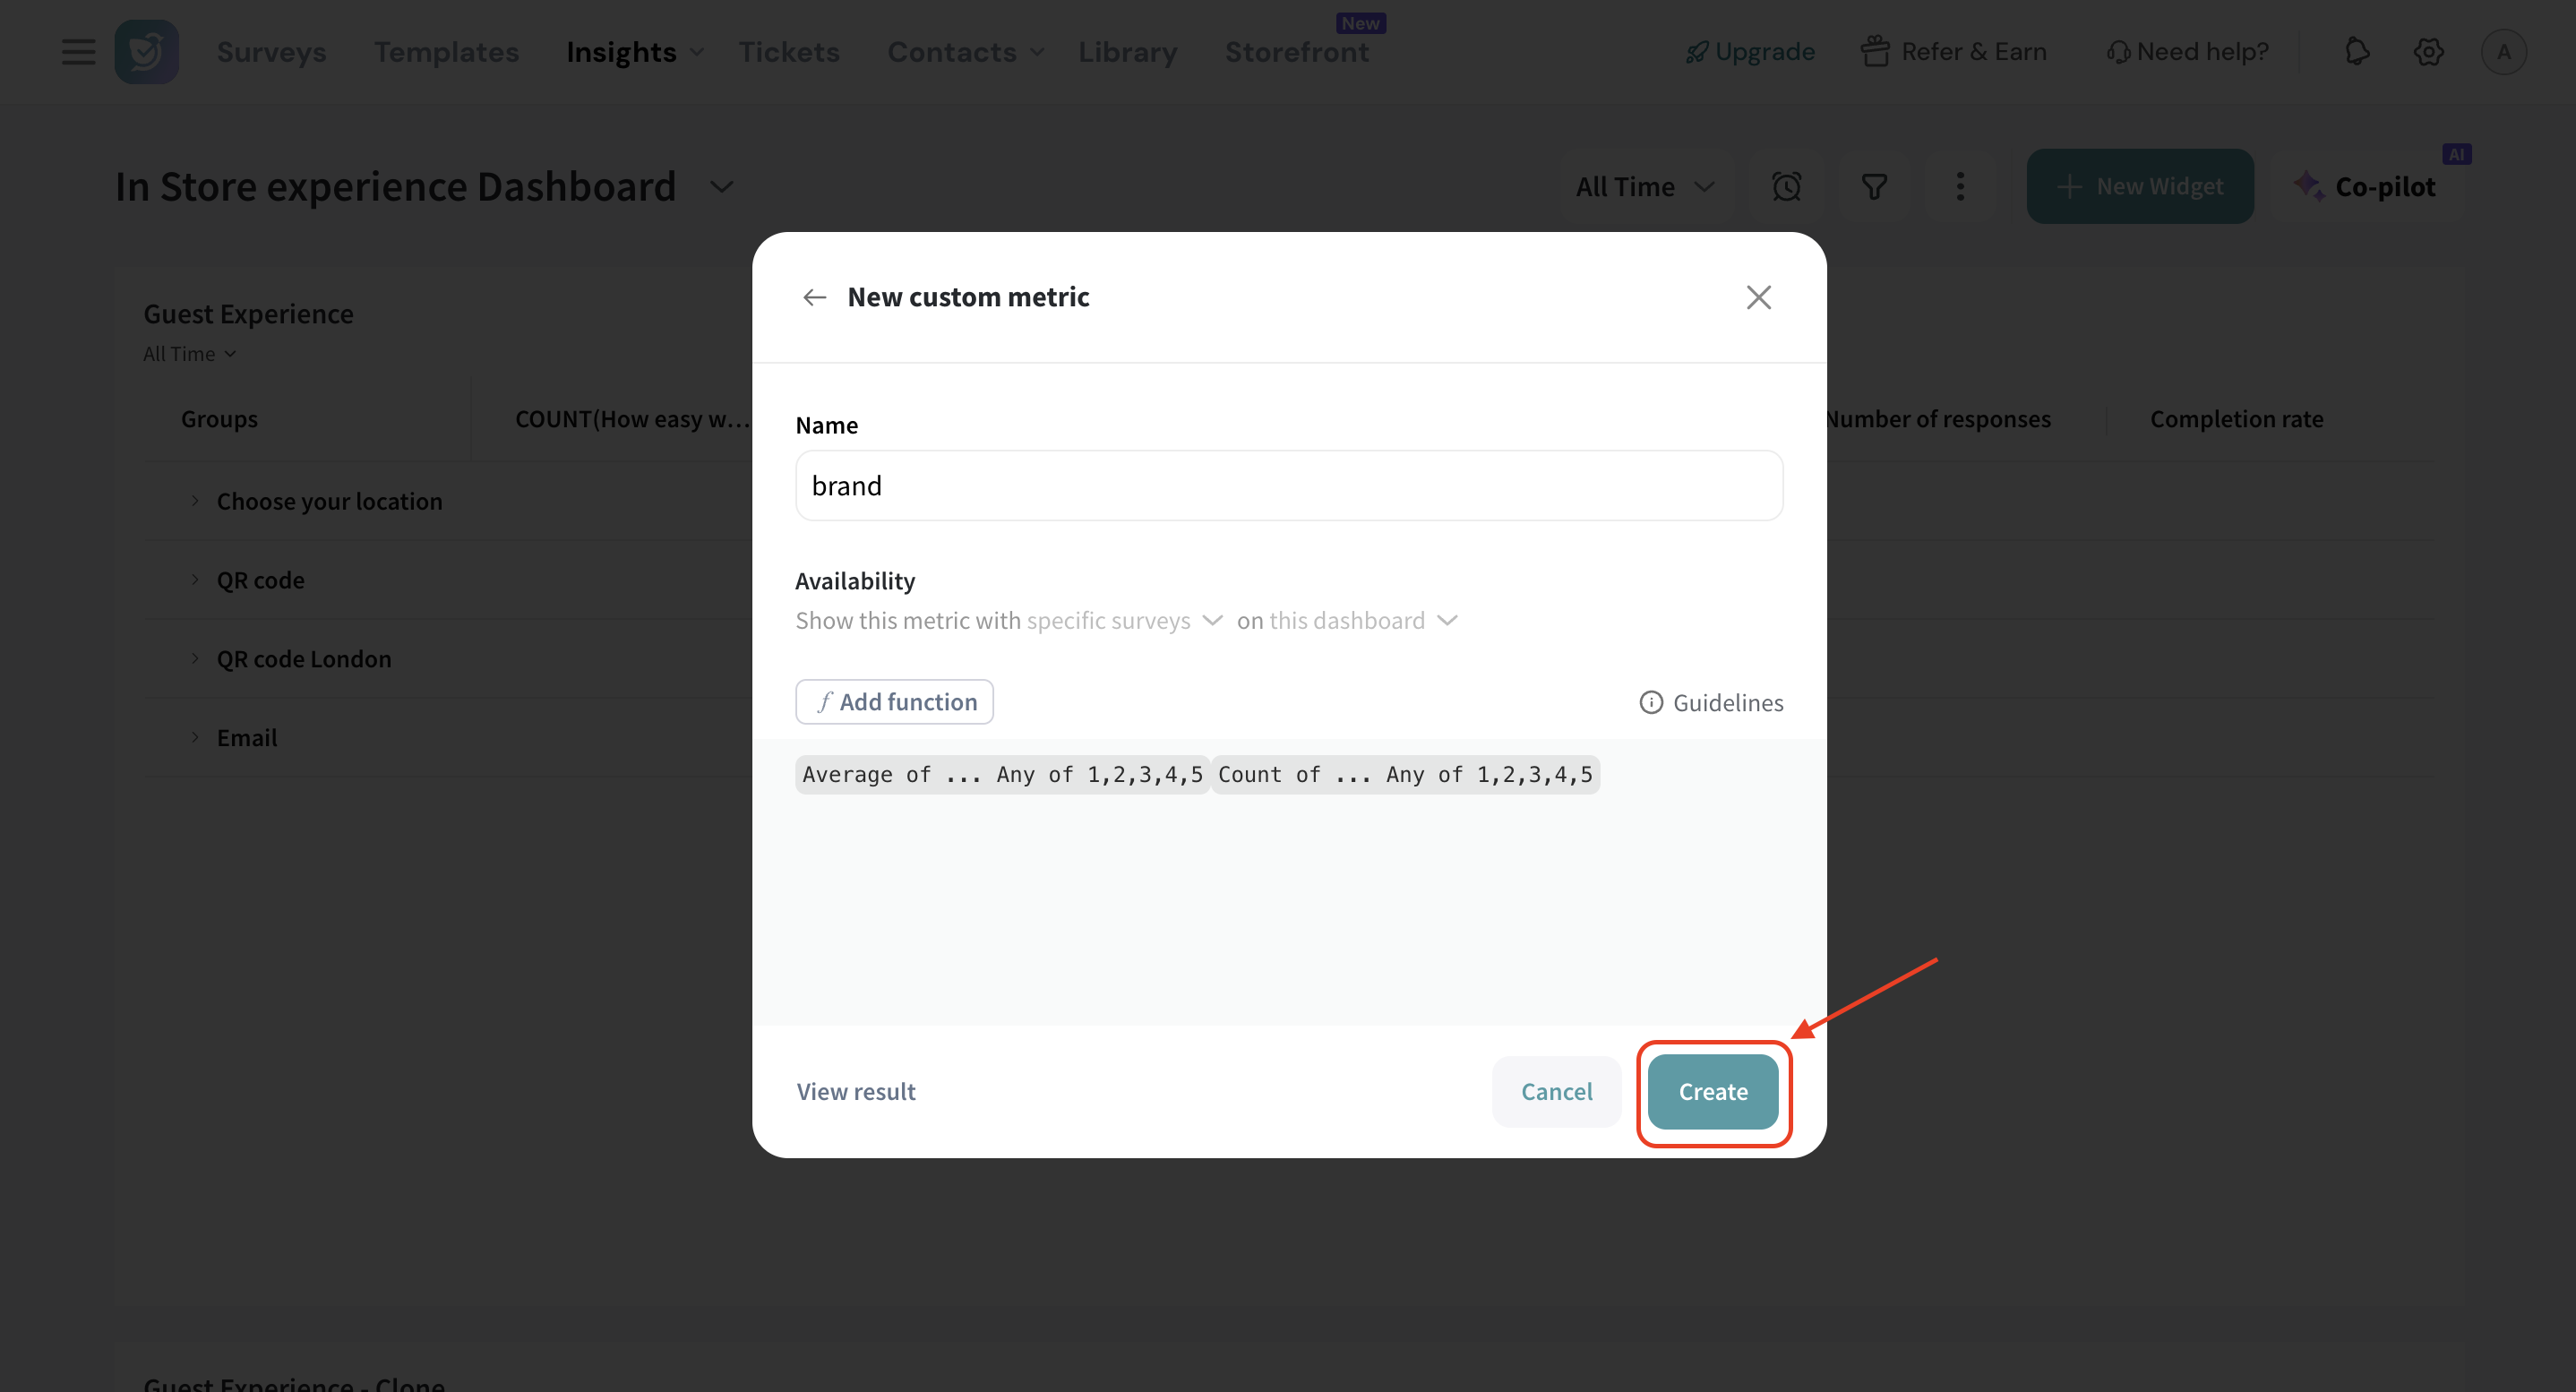
Task: Click the schedule clock icon
Action: tap(1786, 186)
